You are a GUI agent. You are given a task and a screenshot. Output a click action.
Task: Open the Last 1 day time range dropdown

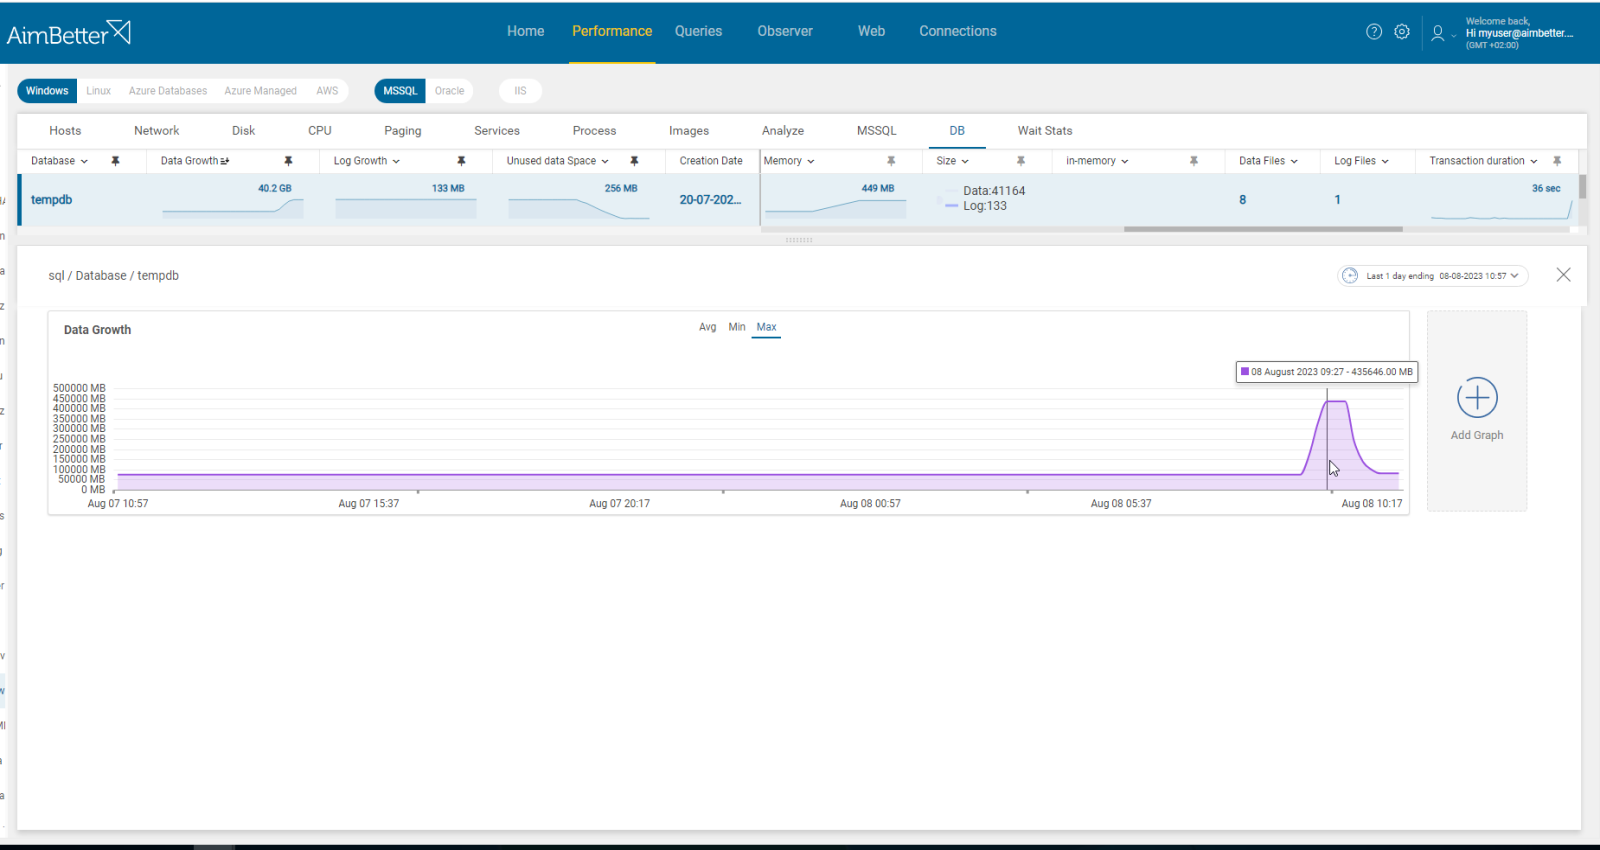point(1433,276)
